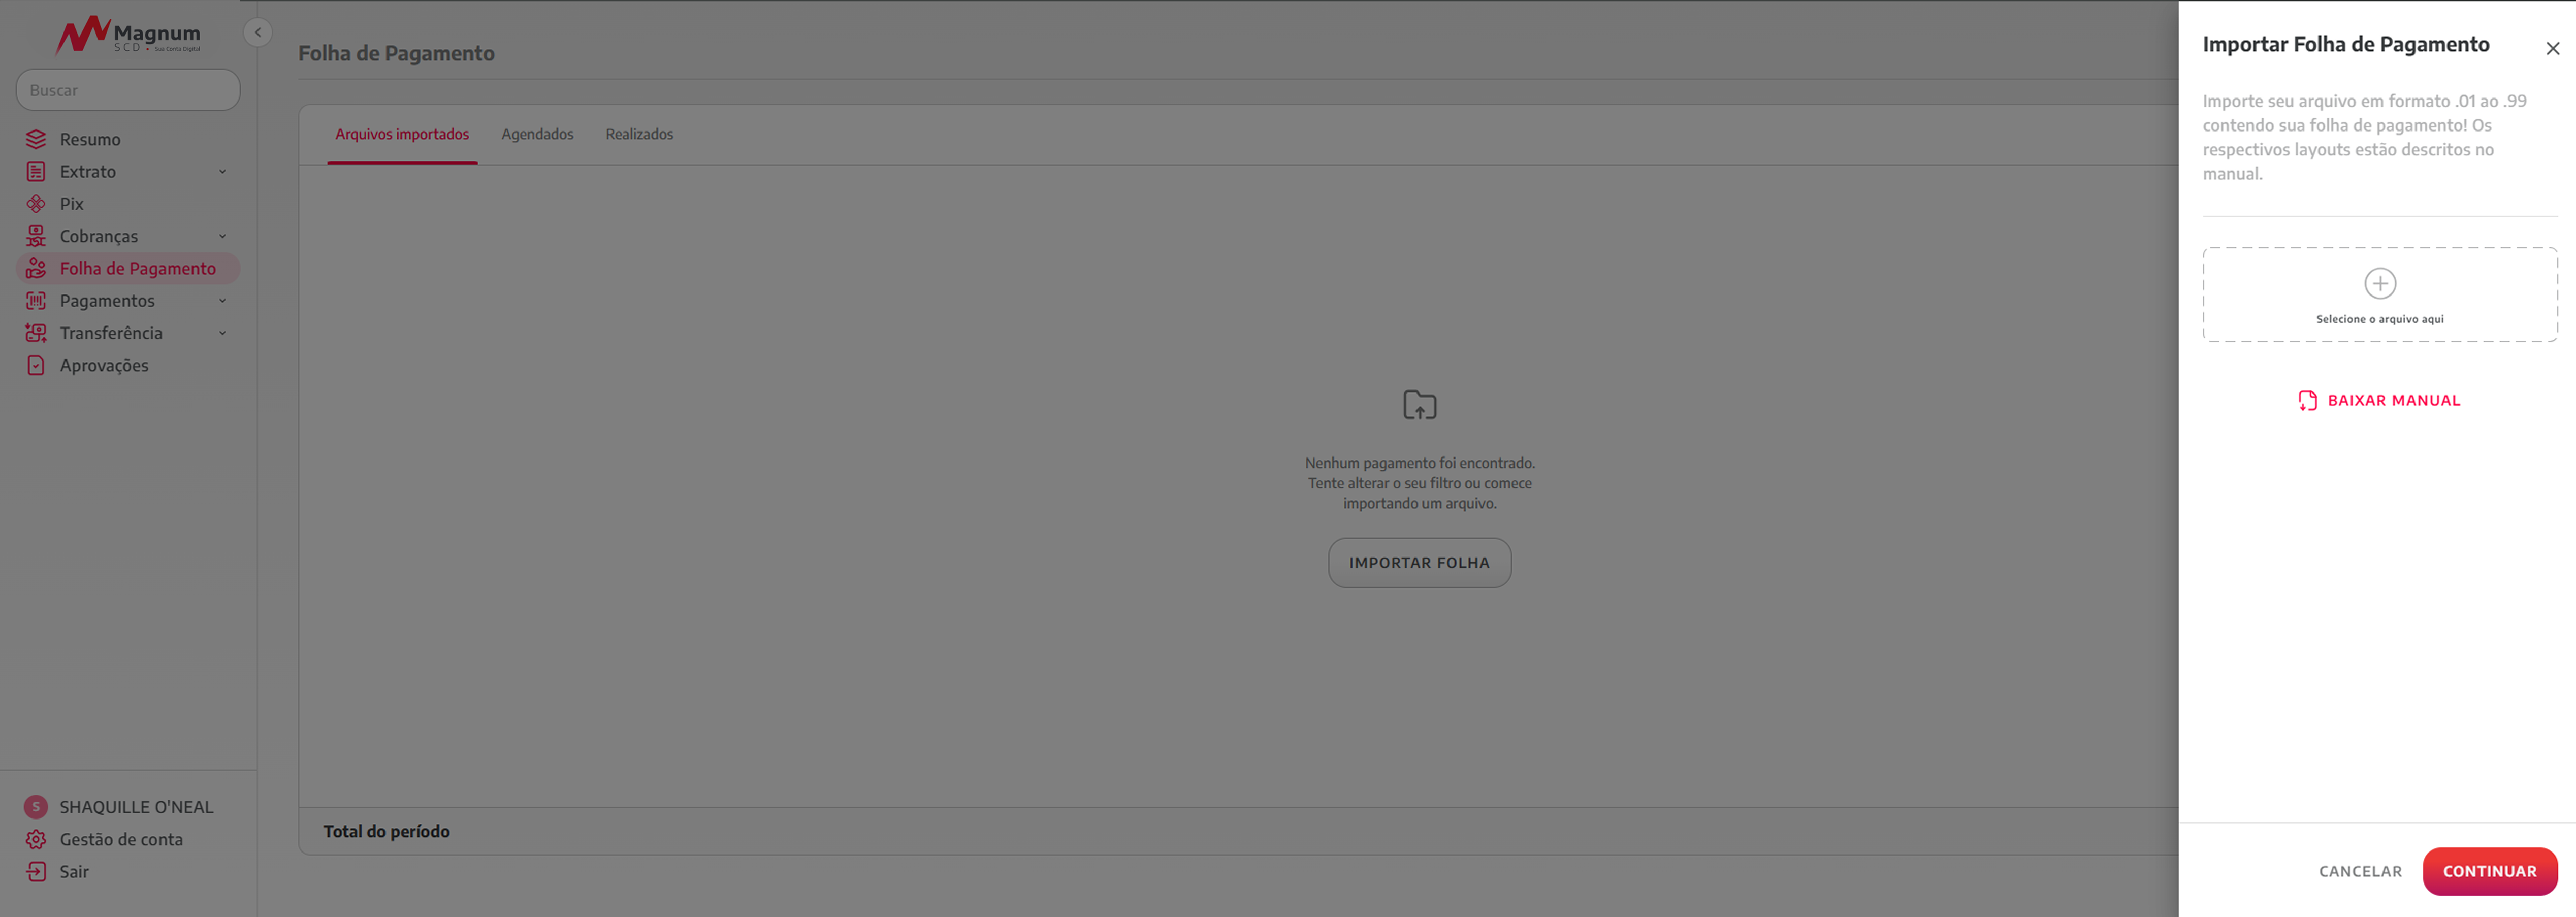Click the Aprovações icon in sidebar
Viewport: 2576px width, 917px height.
coord(36,365)
